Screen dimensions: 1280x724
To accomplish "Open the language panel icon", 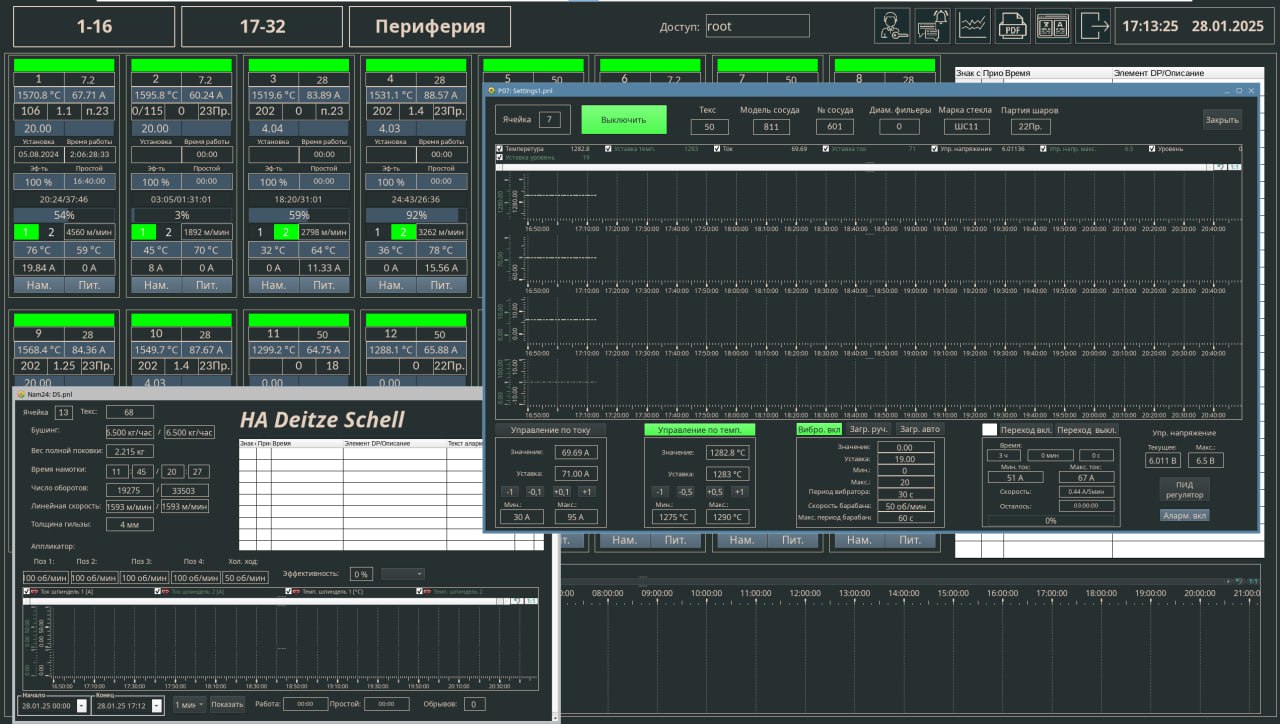I will point(1053,26).
